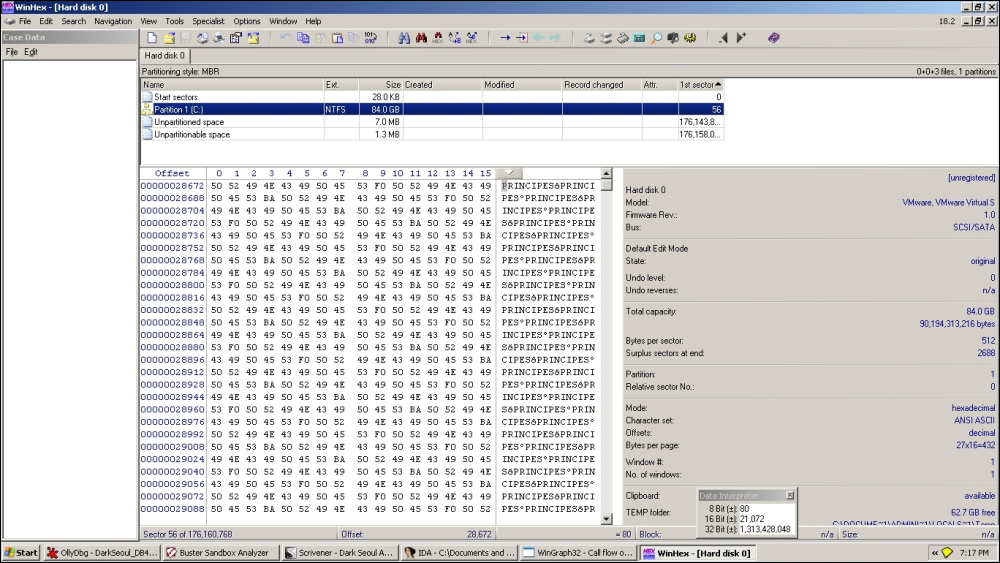Open the File menu in WinHex
The image size is (1000, 563).
pos(25,21)
